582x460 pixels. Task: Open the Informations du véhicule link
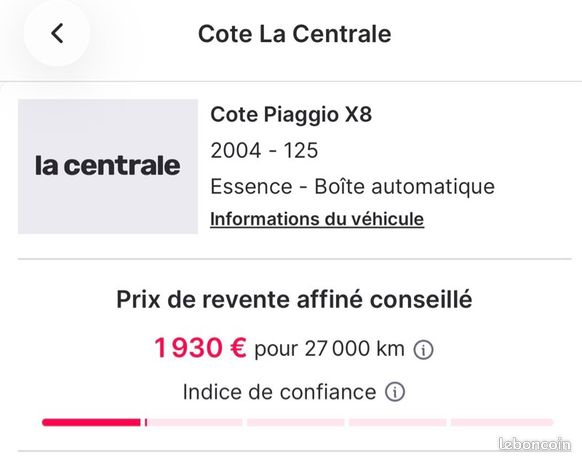tap(317, 219)
